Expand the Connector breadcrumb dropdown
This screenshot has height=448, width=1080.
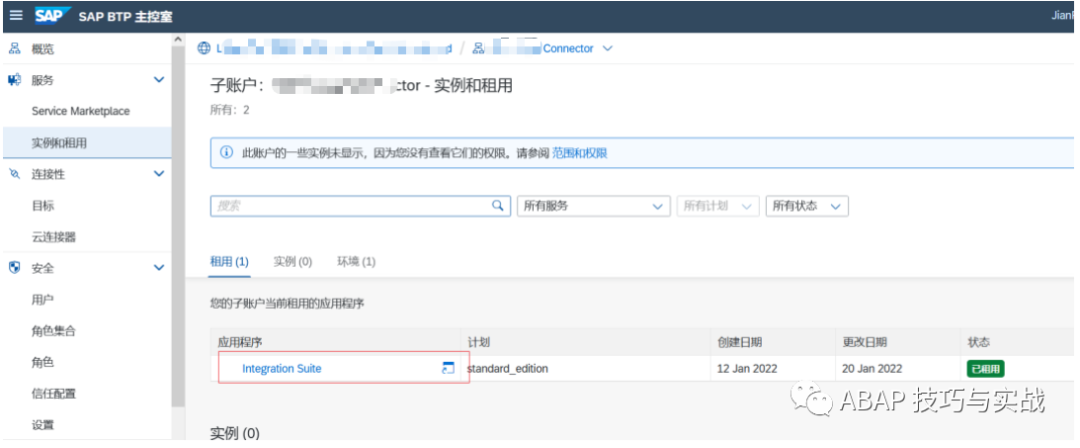pyautogui.click(x=607, y=48)
